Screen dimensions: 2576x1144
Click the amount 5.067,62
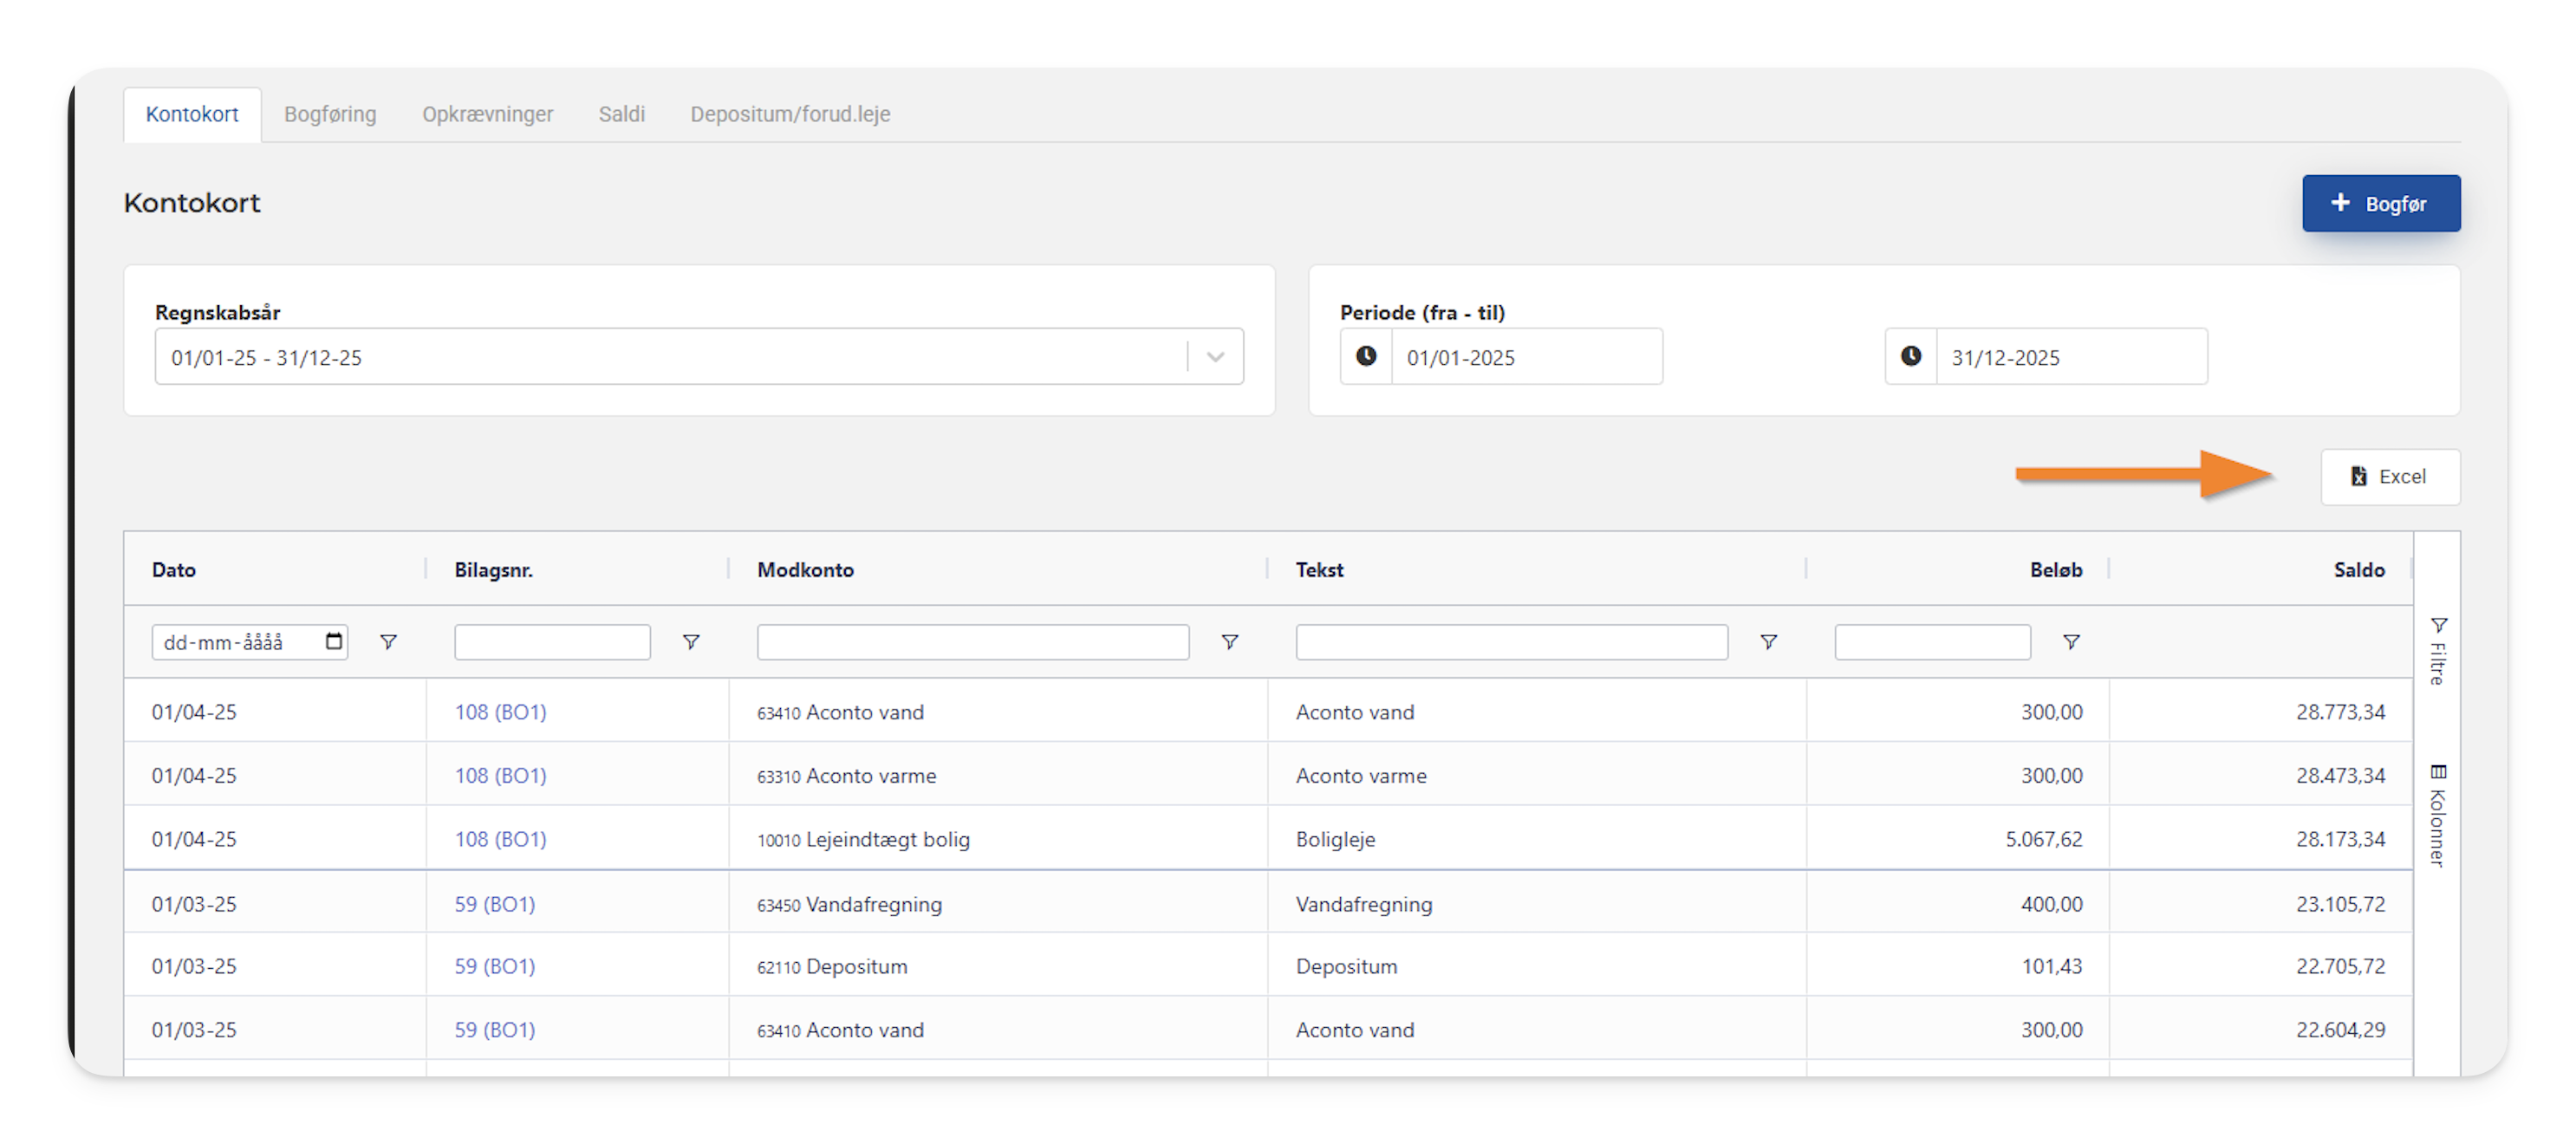2043,839
